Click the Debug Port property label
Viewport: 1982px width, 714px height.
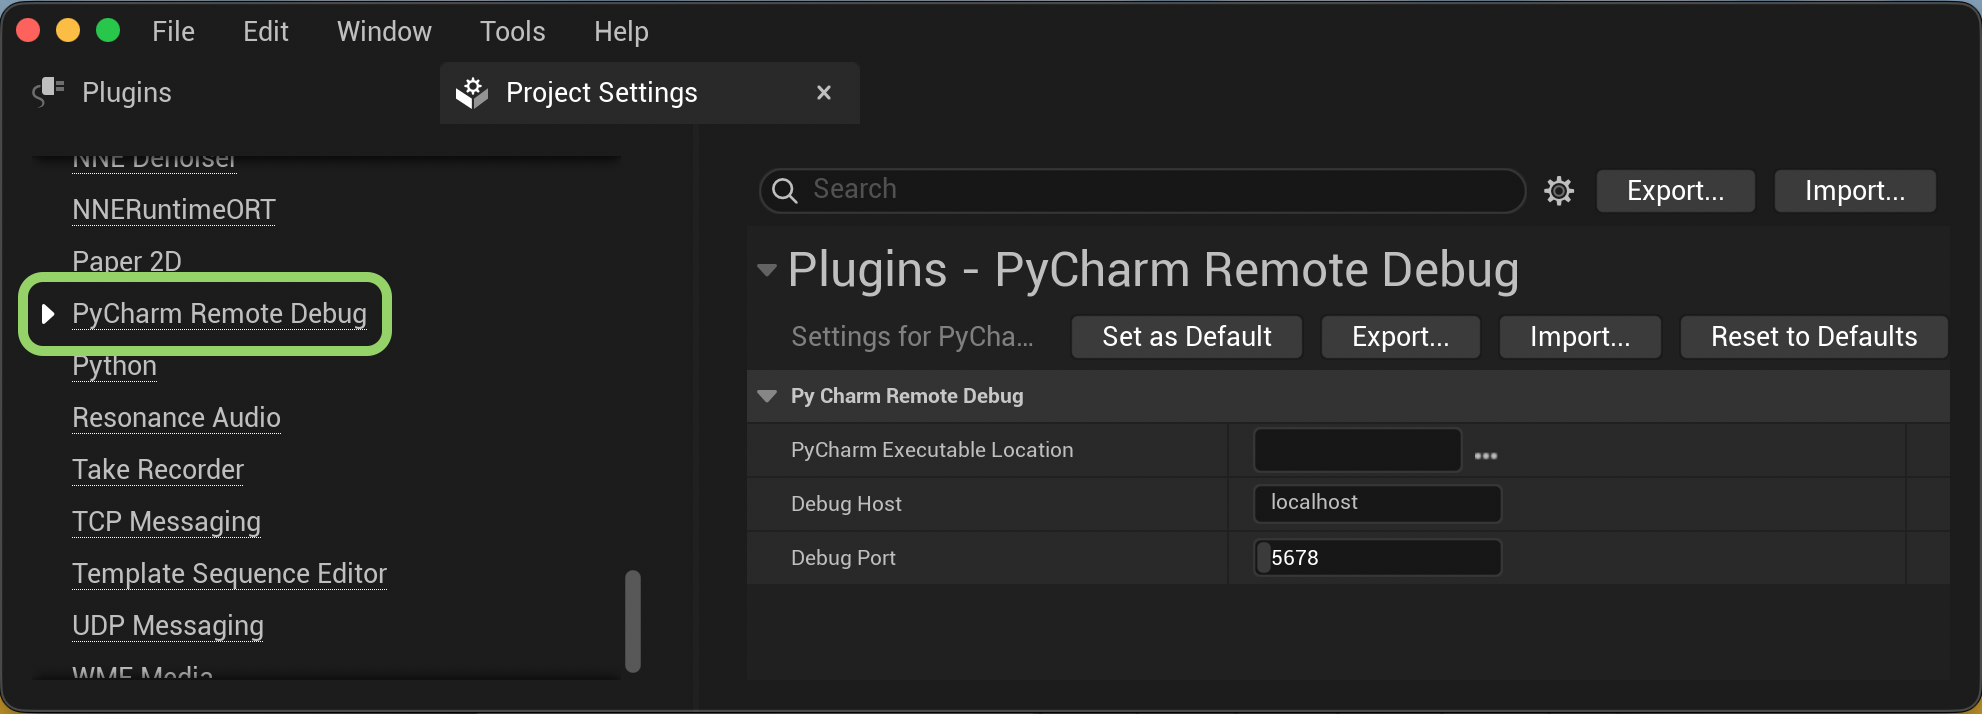coord(843,558)
